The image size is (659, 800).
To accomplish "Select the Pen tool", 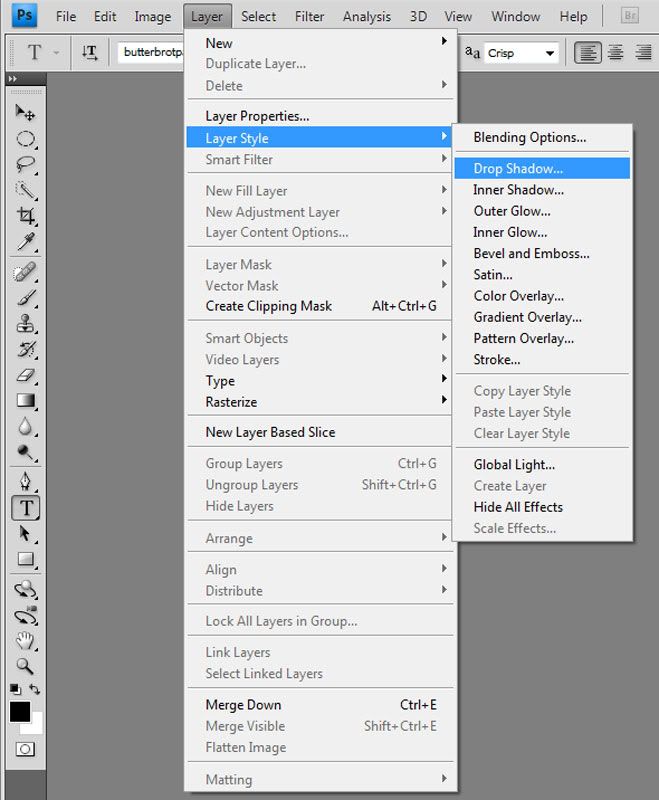I will [x=25, y=481].
